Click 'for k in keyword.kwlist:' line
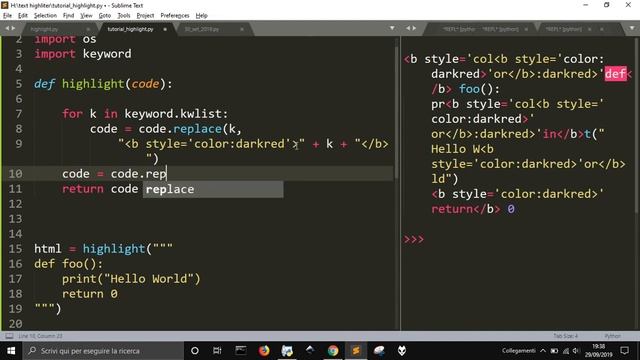The height and width of the screenshot is (360, 640). [145, 114]
